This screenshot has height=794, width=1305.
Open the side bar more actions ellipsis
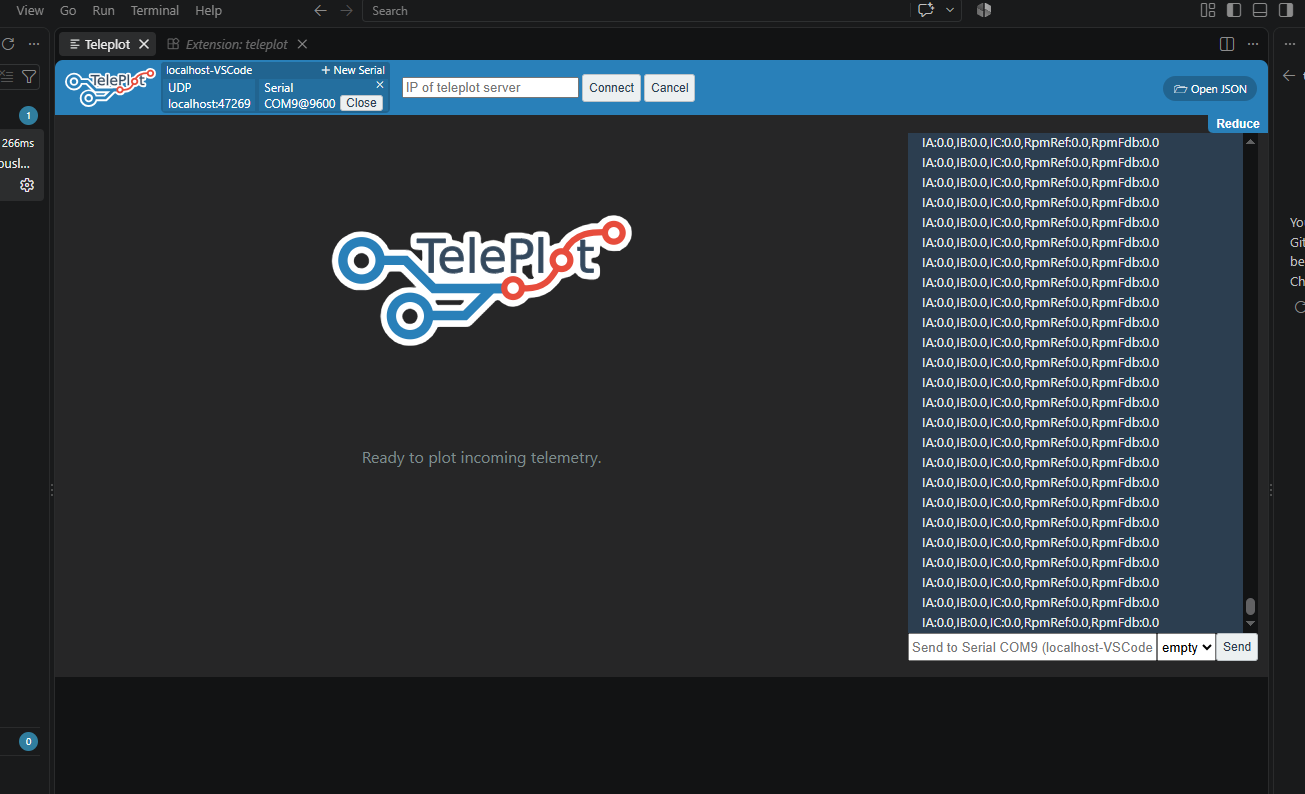pyautogui.click(x=34, y=44)
